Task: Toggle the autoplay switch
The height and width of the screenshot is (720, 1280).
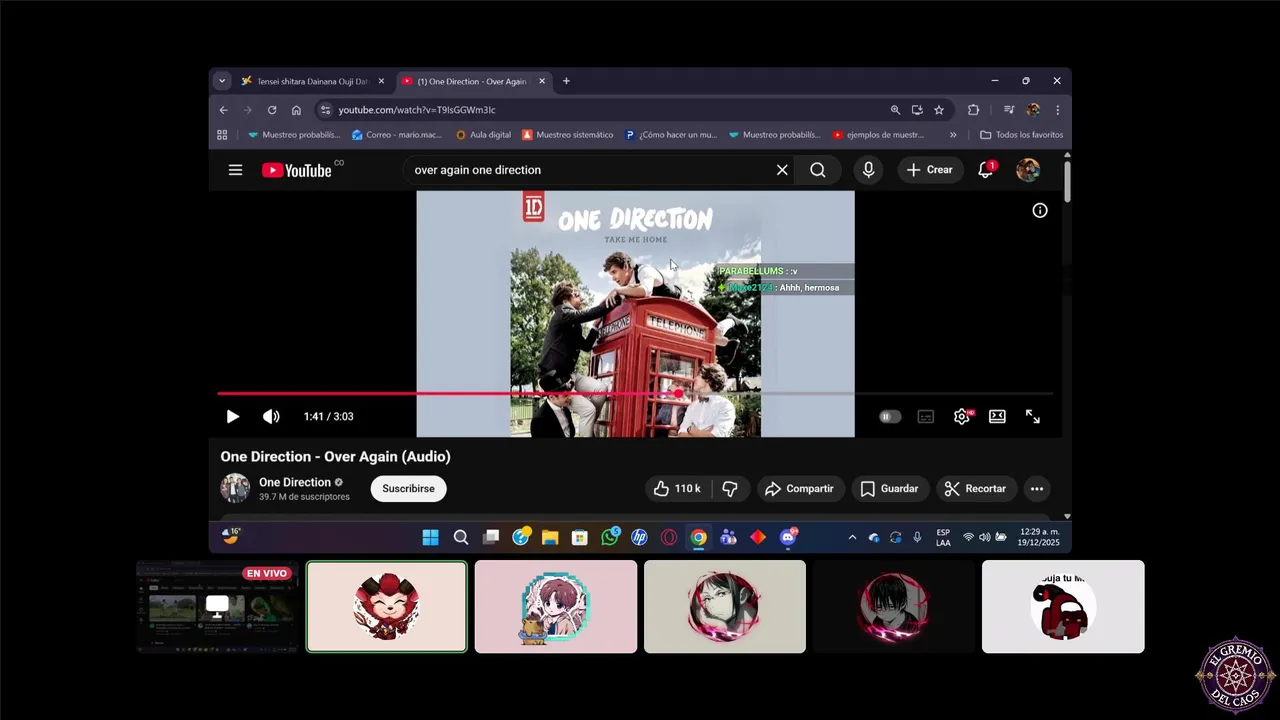Action: 890,417
